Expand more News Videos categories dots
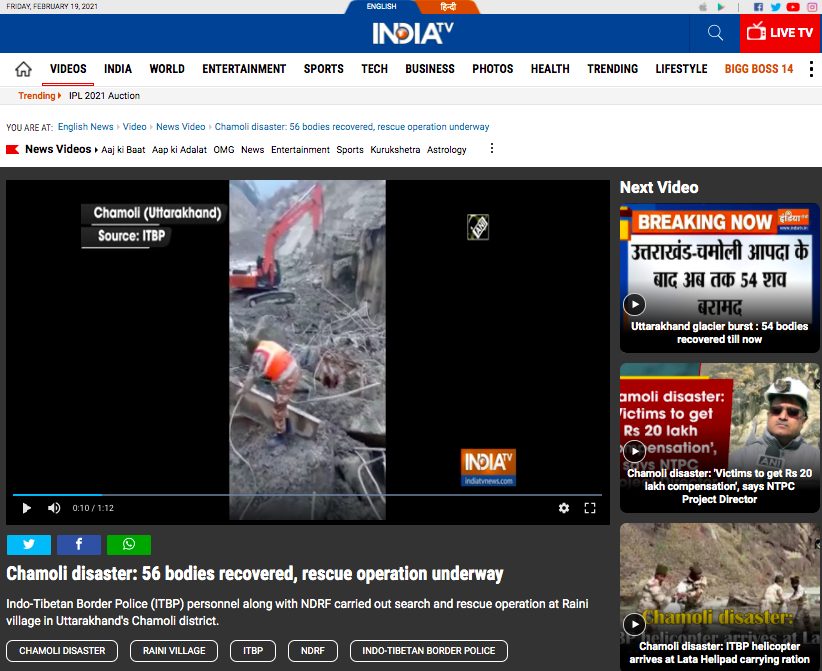 click(492, 149)
